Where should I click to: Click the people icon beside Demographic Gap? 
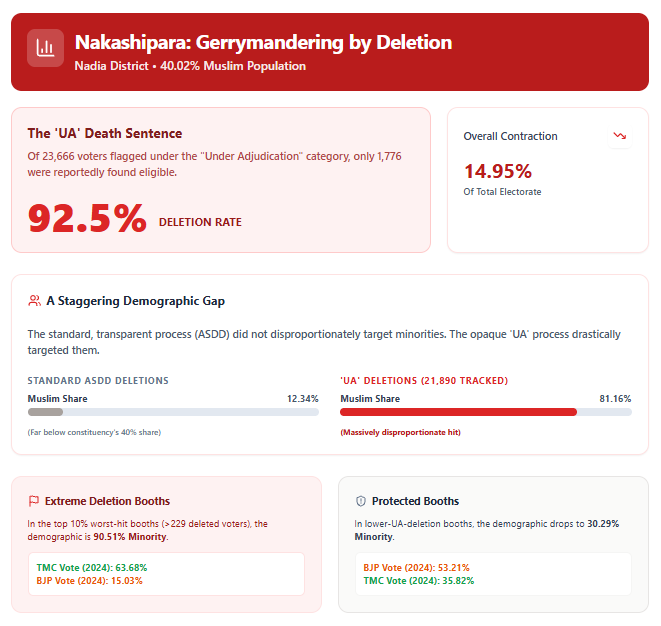click(34, 301)
